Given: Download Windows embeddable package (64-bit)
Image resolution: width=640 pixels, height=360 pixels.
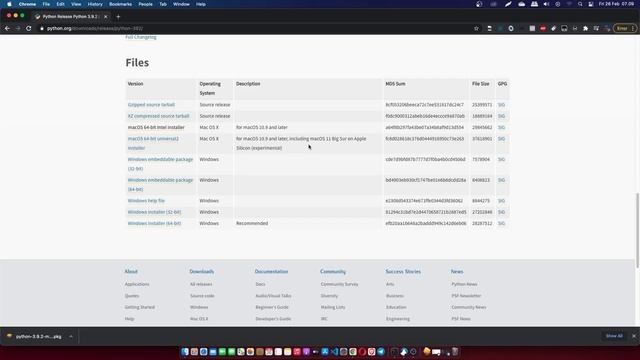Looking at the screenshot, I should 160,184.
